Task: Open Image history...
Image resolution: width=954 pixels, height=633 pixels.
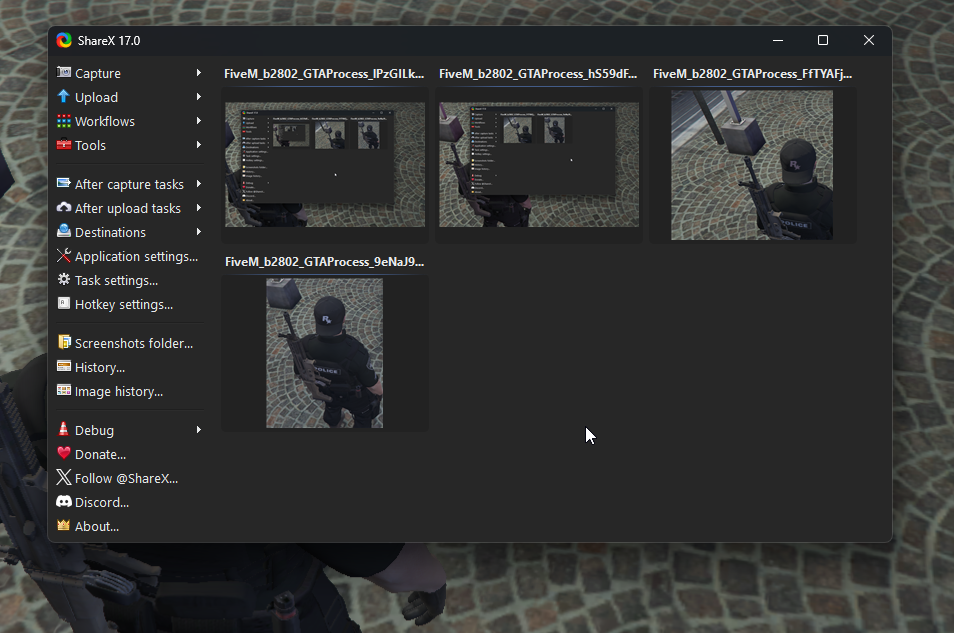Action: click(x=130, y=391)
